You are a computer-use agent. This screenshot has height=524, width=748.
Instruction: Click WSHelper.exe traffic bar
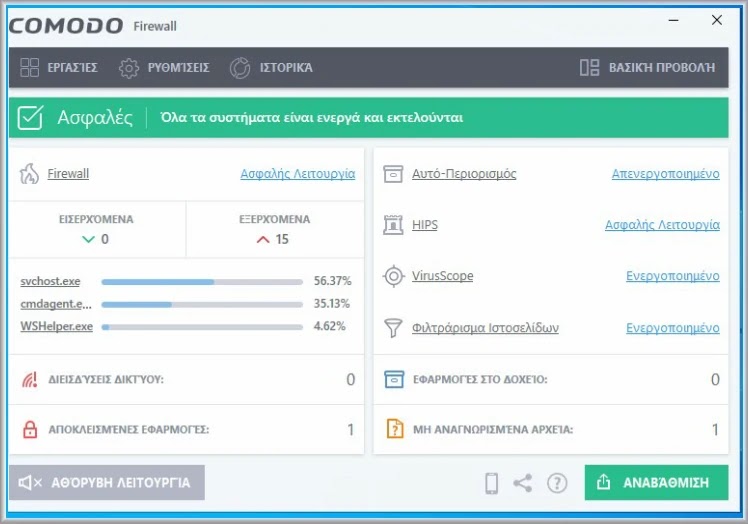(x=202, y=327)
